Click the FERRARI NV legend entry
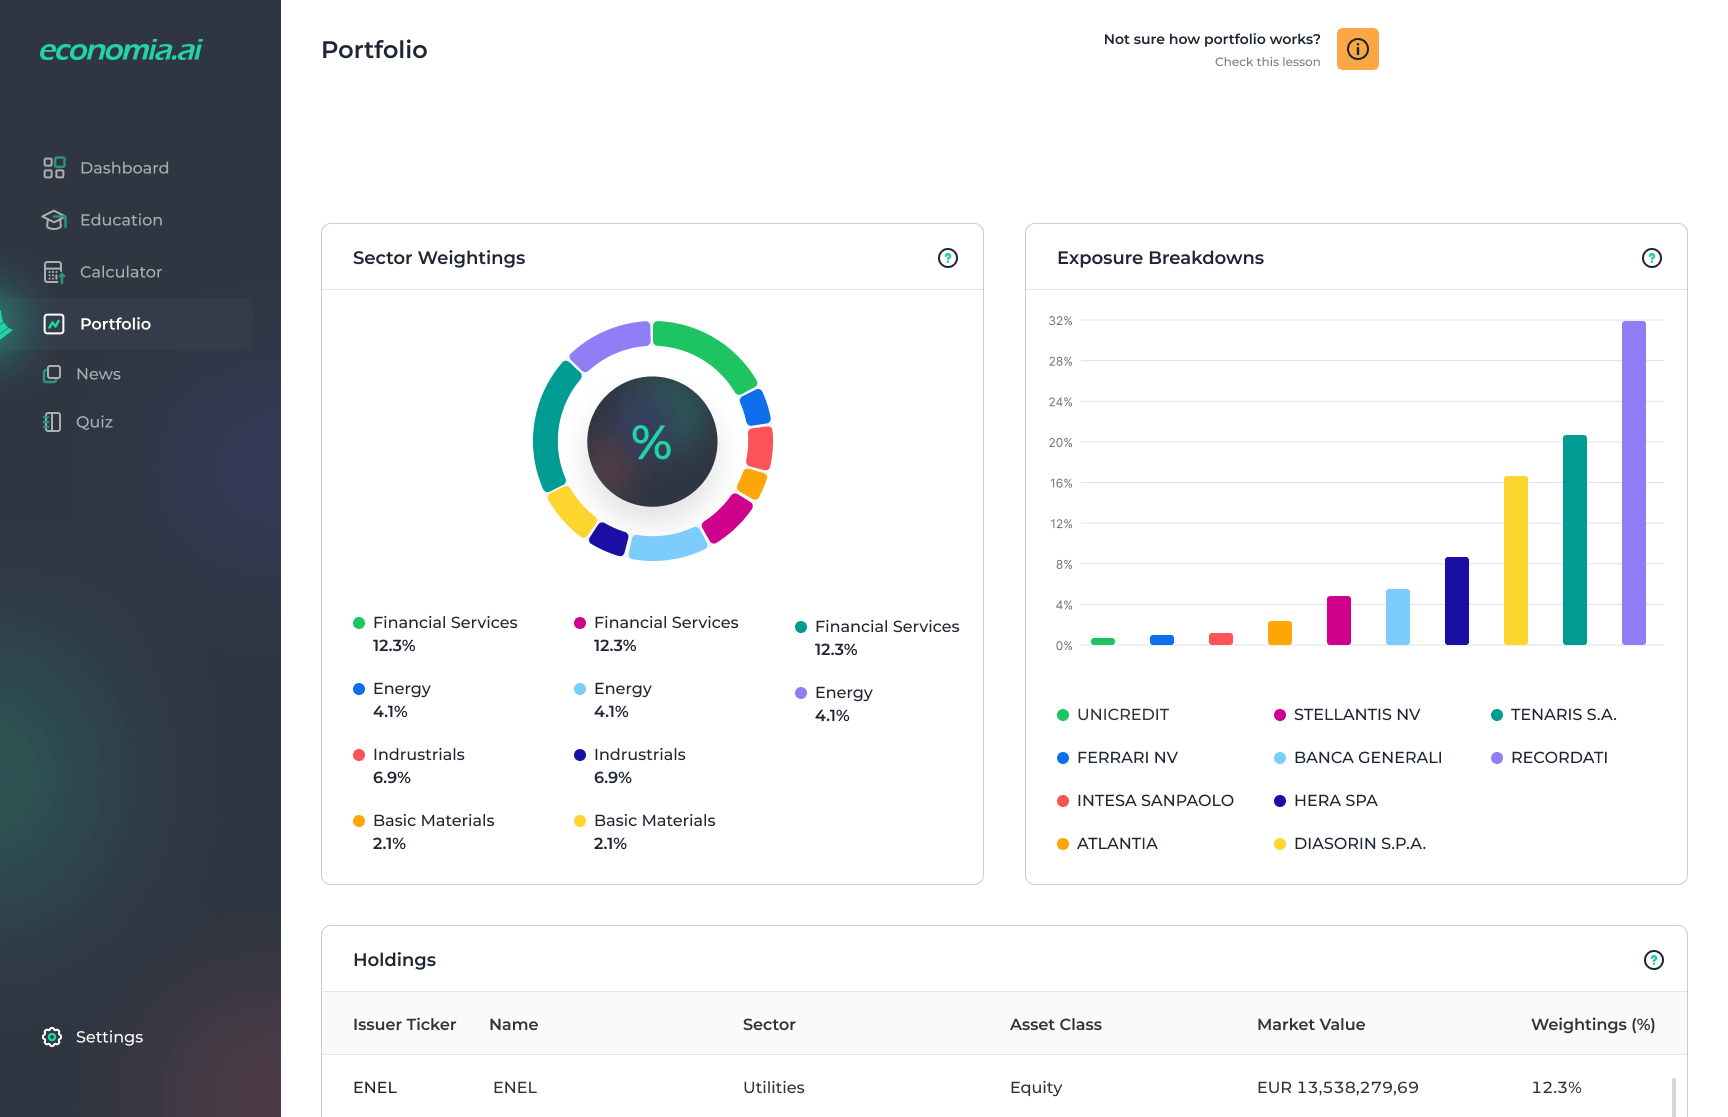Screen dimensions: 1728x1117 1118,758
